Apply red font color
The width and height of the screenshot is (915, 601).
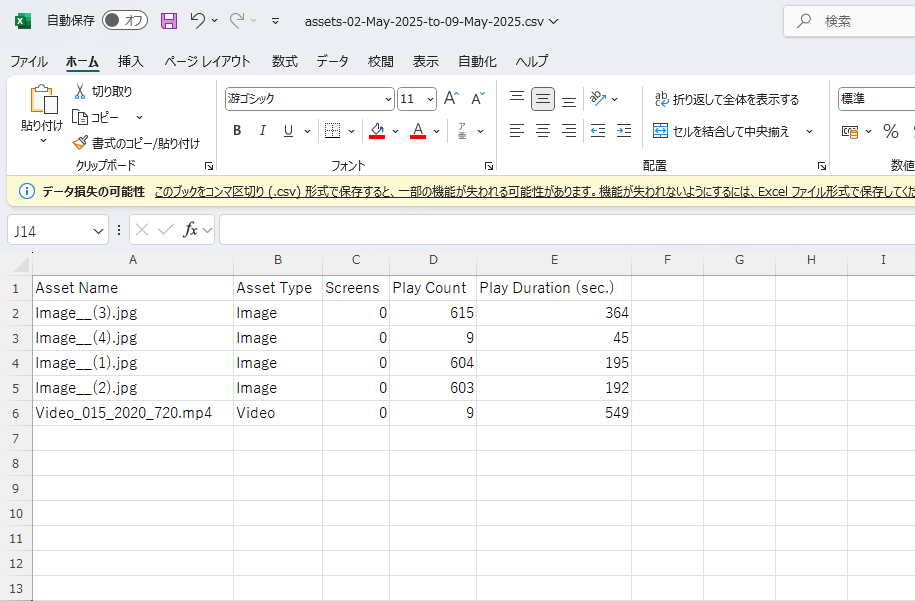(418, 131)
